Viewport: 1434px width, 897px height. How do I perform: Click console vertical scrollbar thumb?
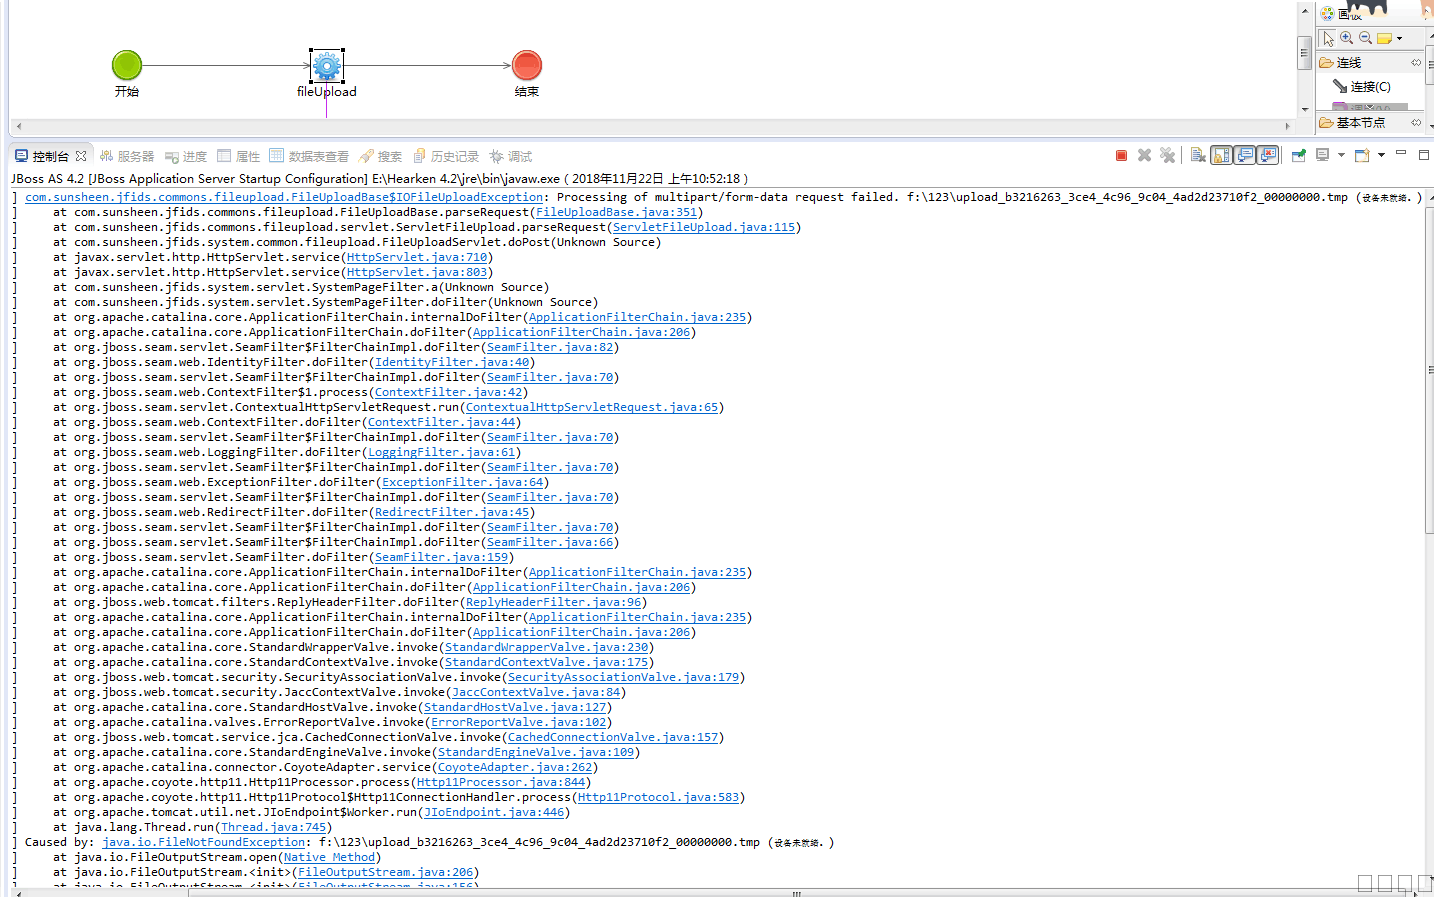point(1428,370)
